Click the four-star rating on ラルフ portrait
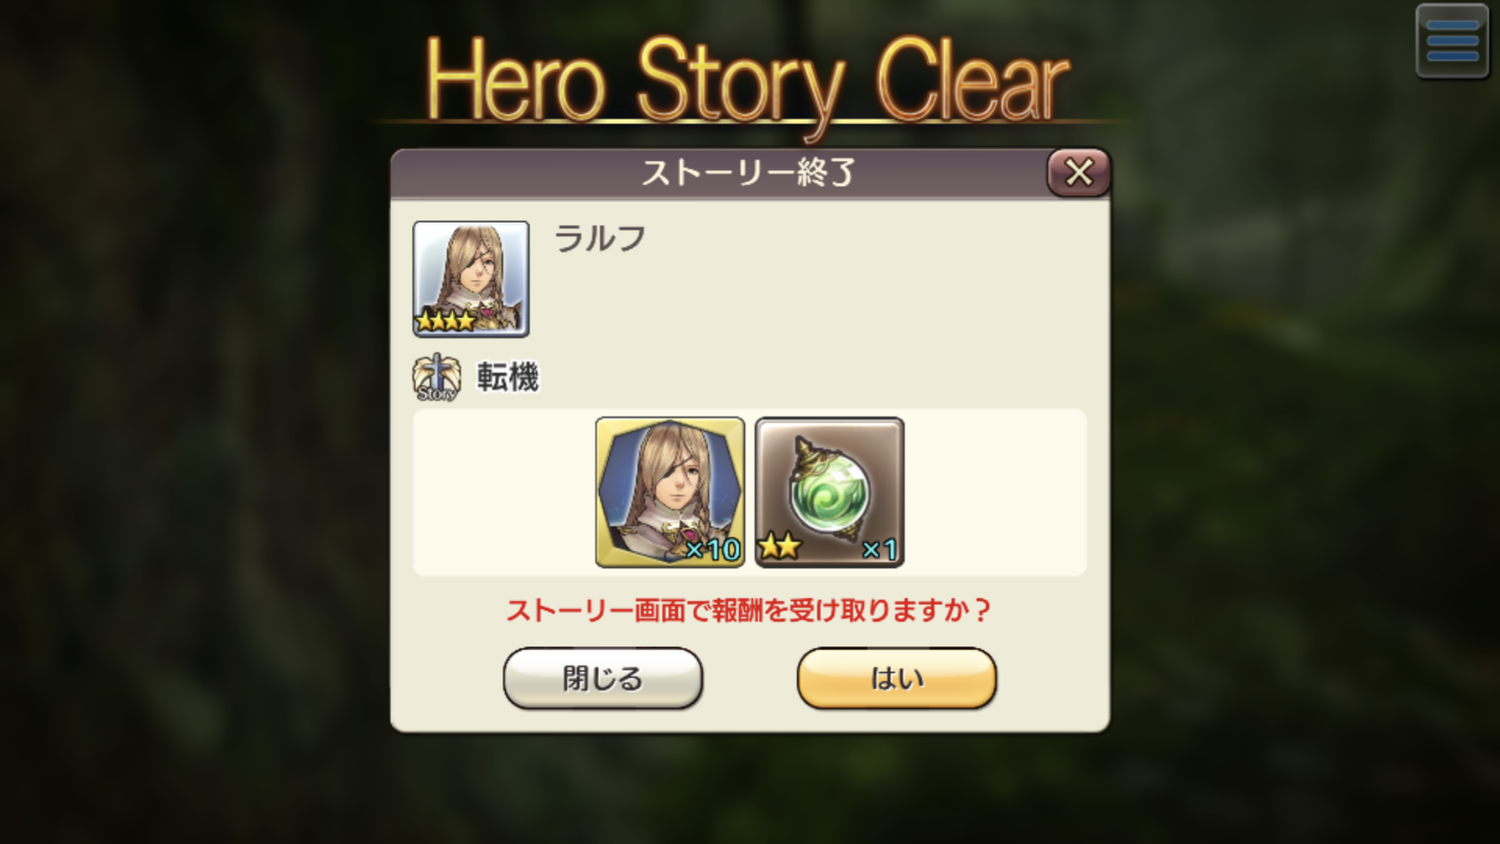This screenshot has width=1500, height=844. 446,321
